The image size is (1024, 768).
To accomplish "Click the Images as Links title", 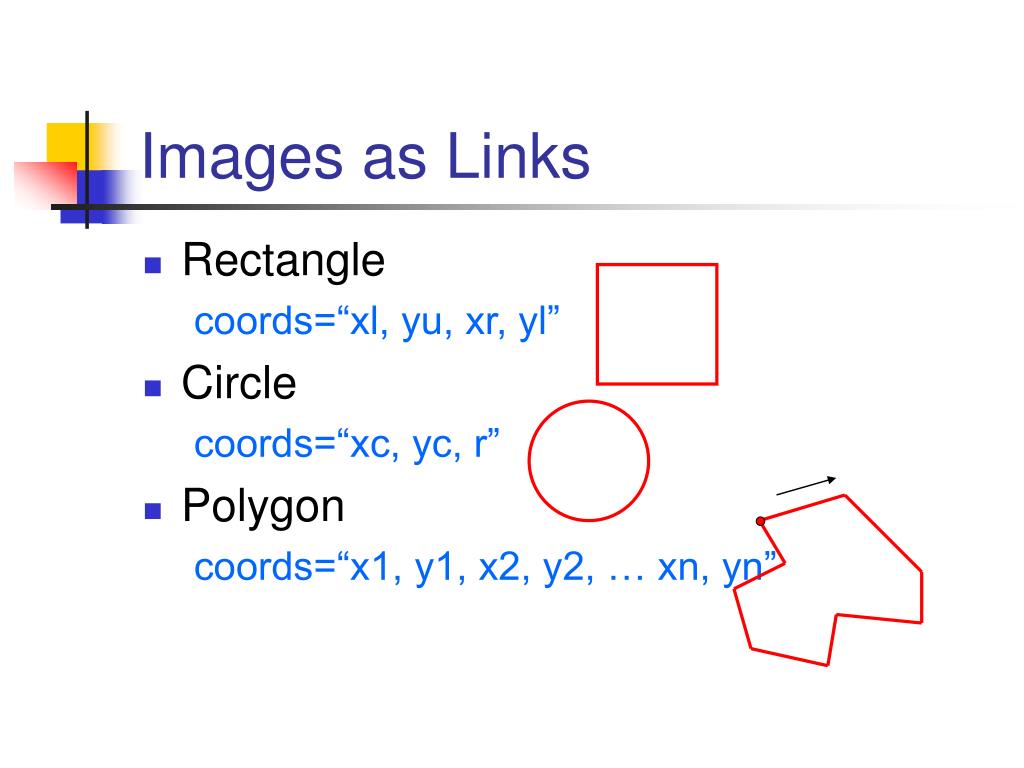I will [365, 159].
